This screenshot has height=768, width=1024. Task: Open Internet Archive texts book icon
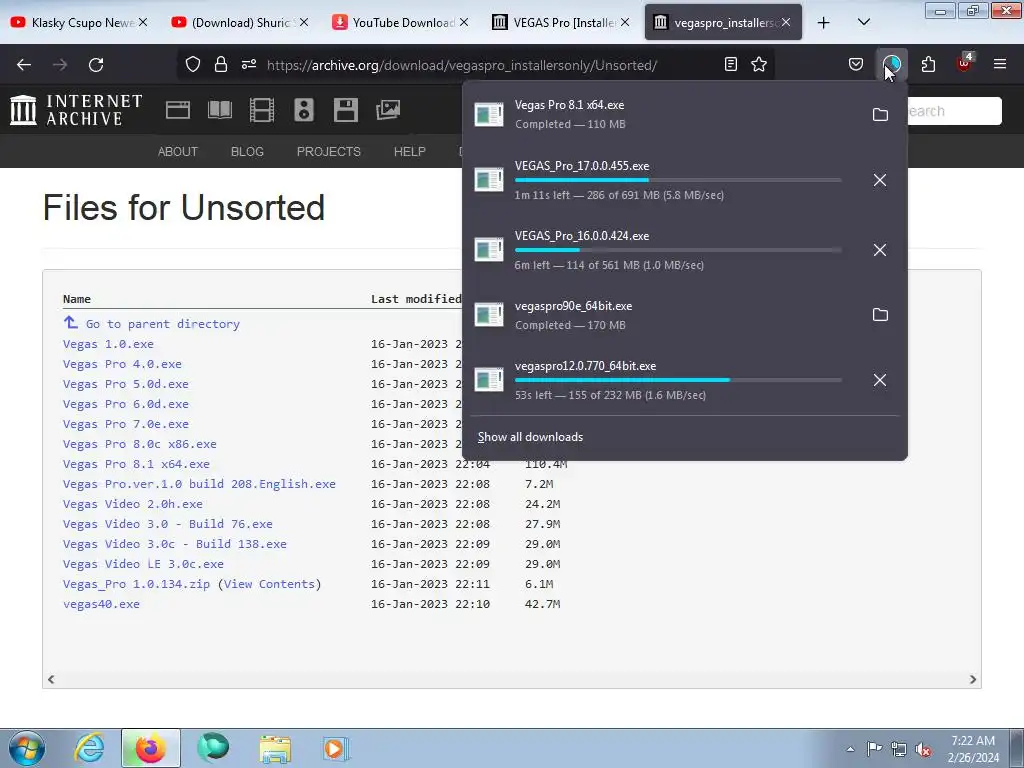pos(219,110)
